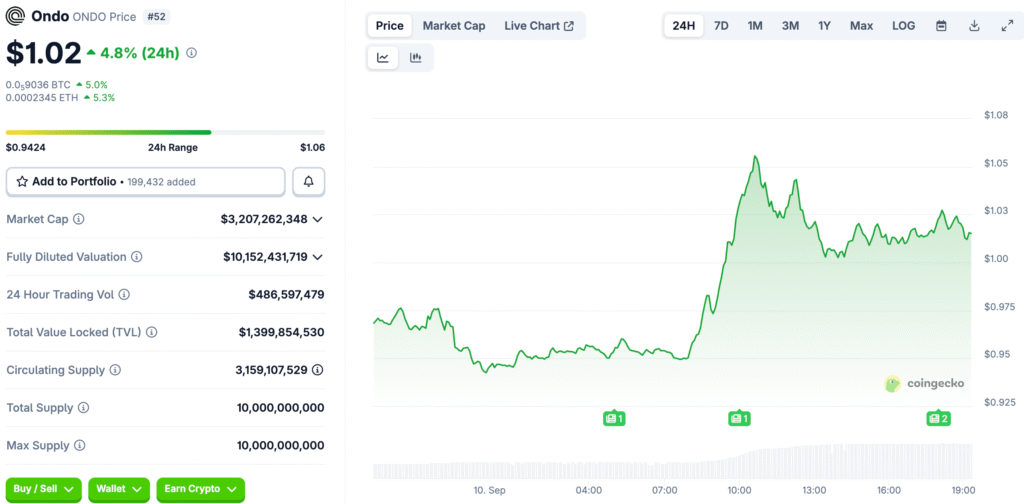
Task: Toggle LOG scale on chart
Action: [903, 26]
